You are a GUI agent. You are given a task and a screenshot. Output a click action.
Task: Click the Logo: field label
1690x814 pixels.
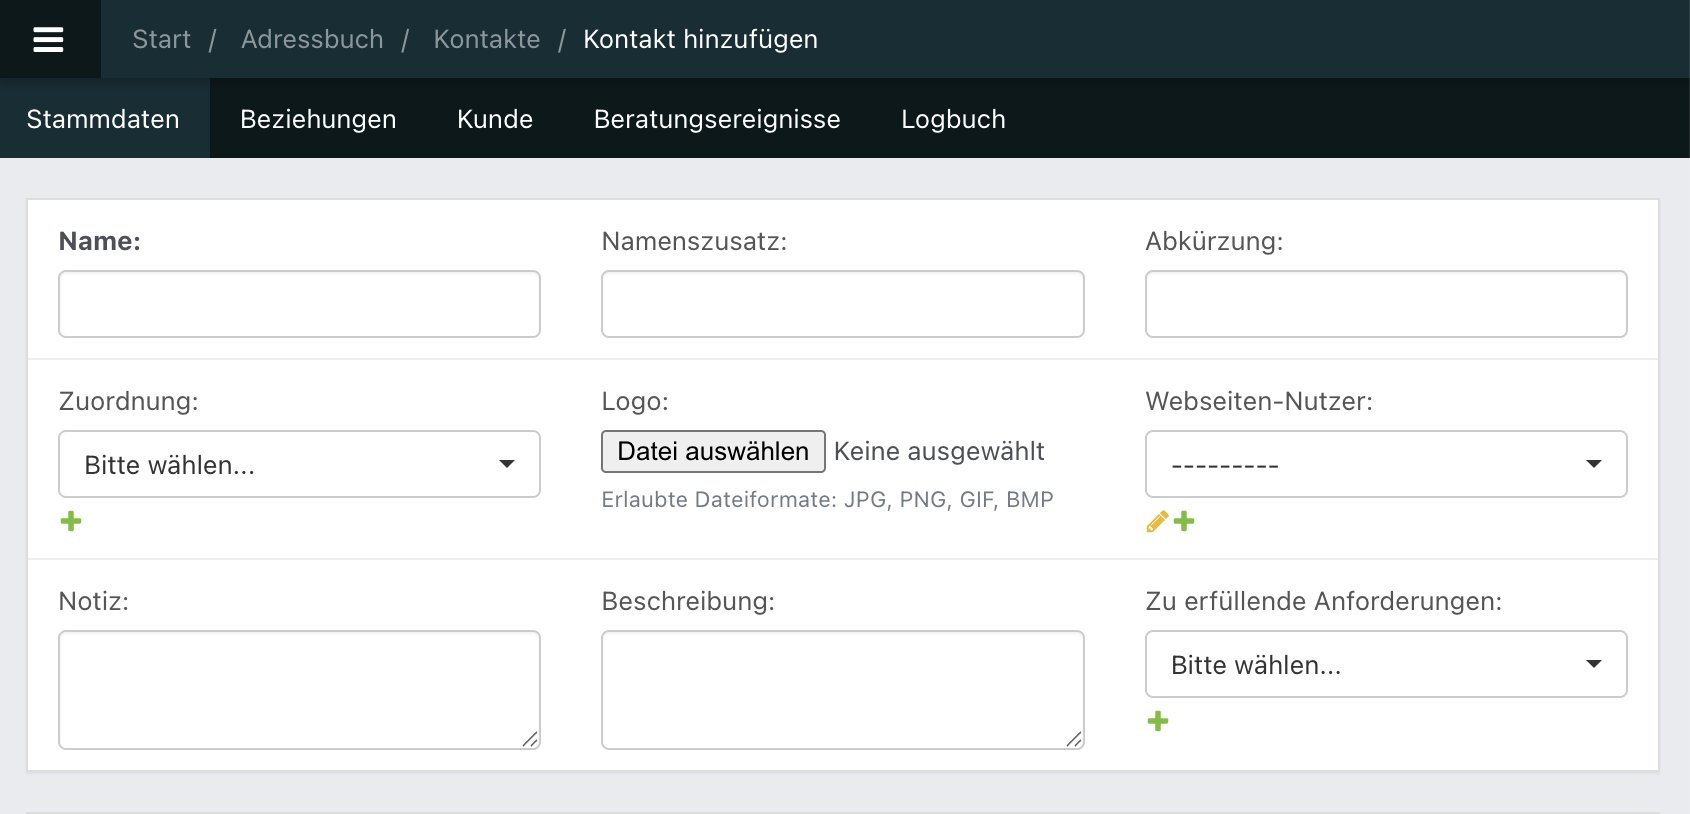(x=635, y=401)
